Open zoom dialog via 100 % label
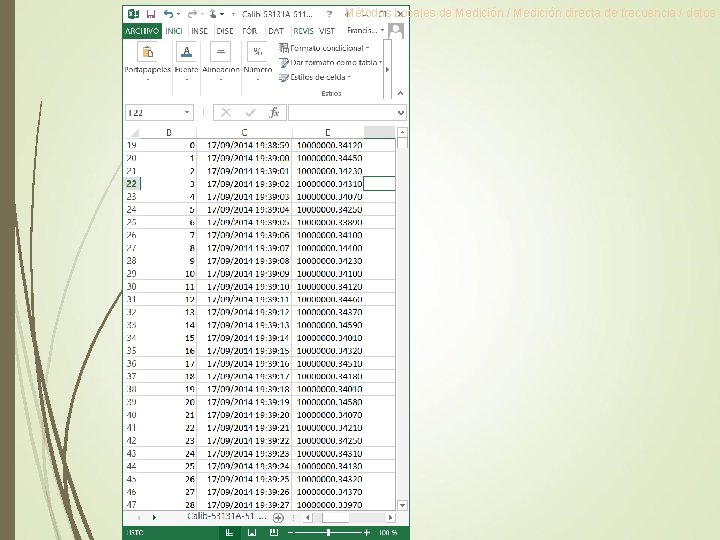Screen dimensions: 720x540 pos(388,533)
